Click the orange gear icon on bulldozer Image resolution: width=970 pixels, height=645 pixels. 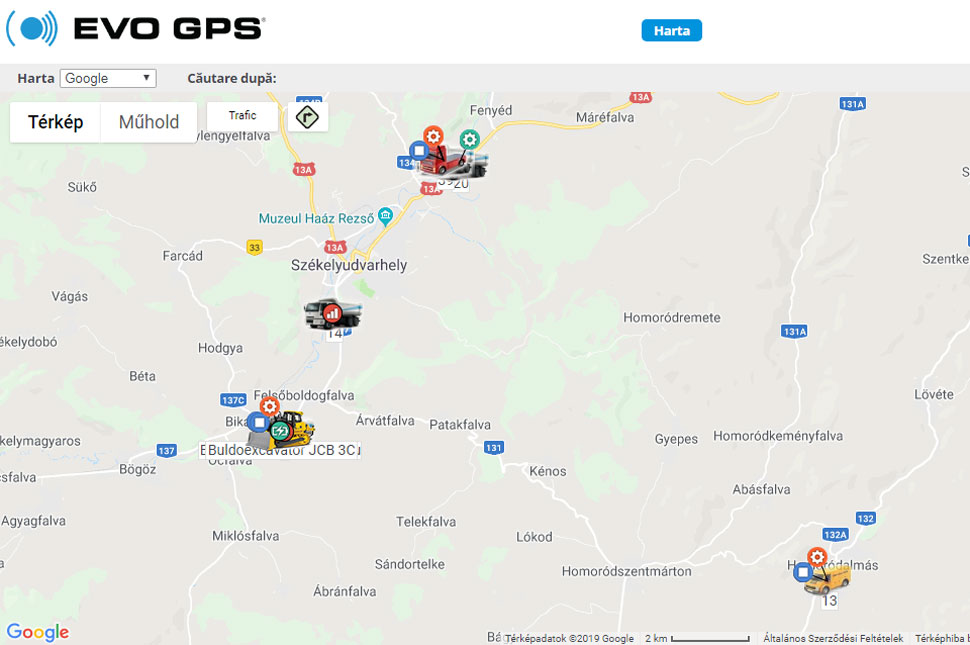click(269, 406)
